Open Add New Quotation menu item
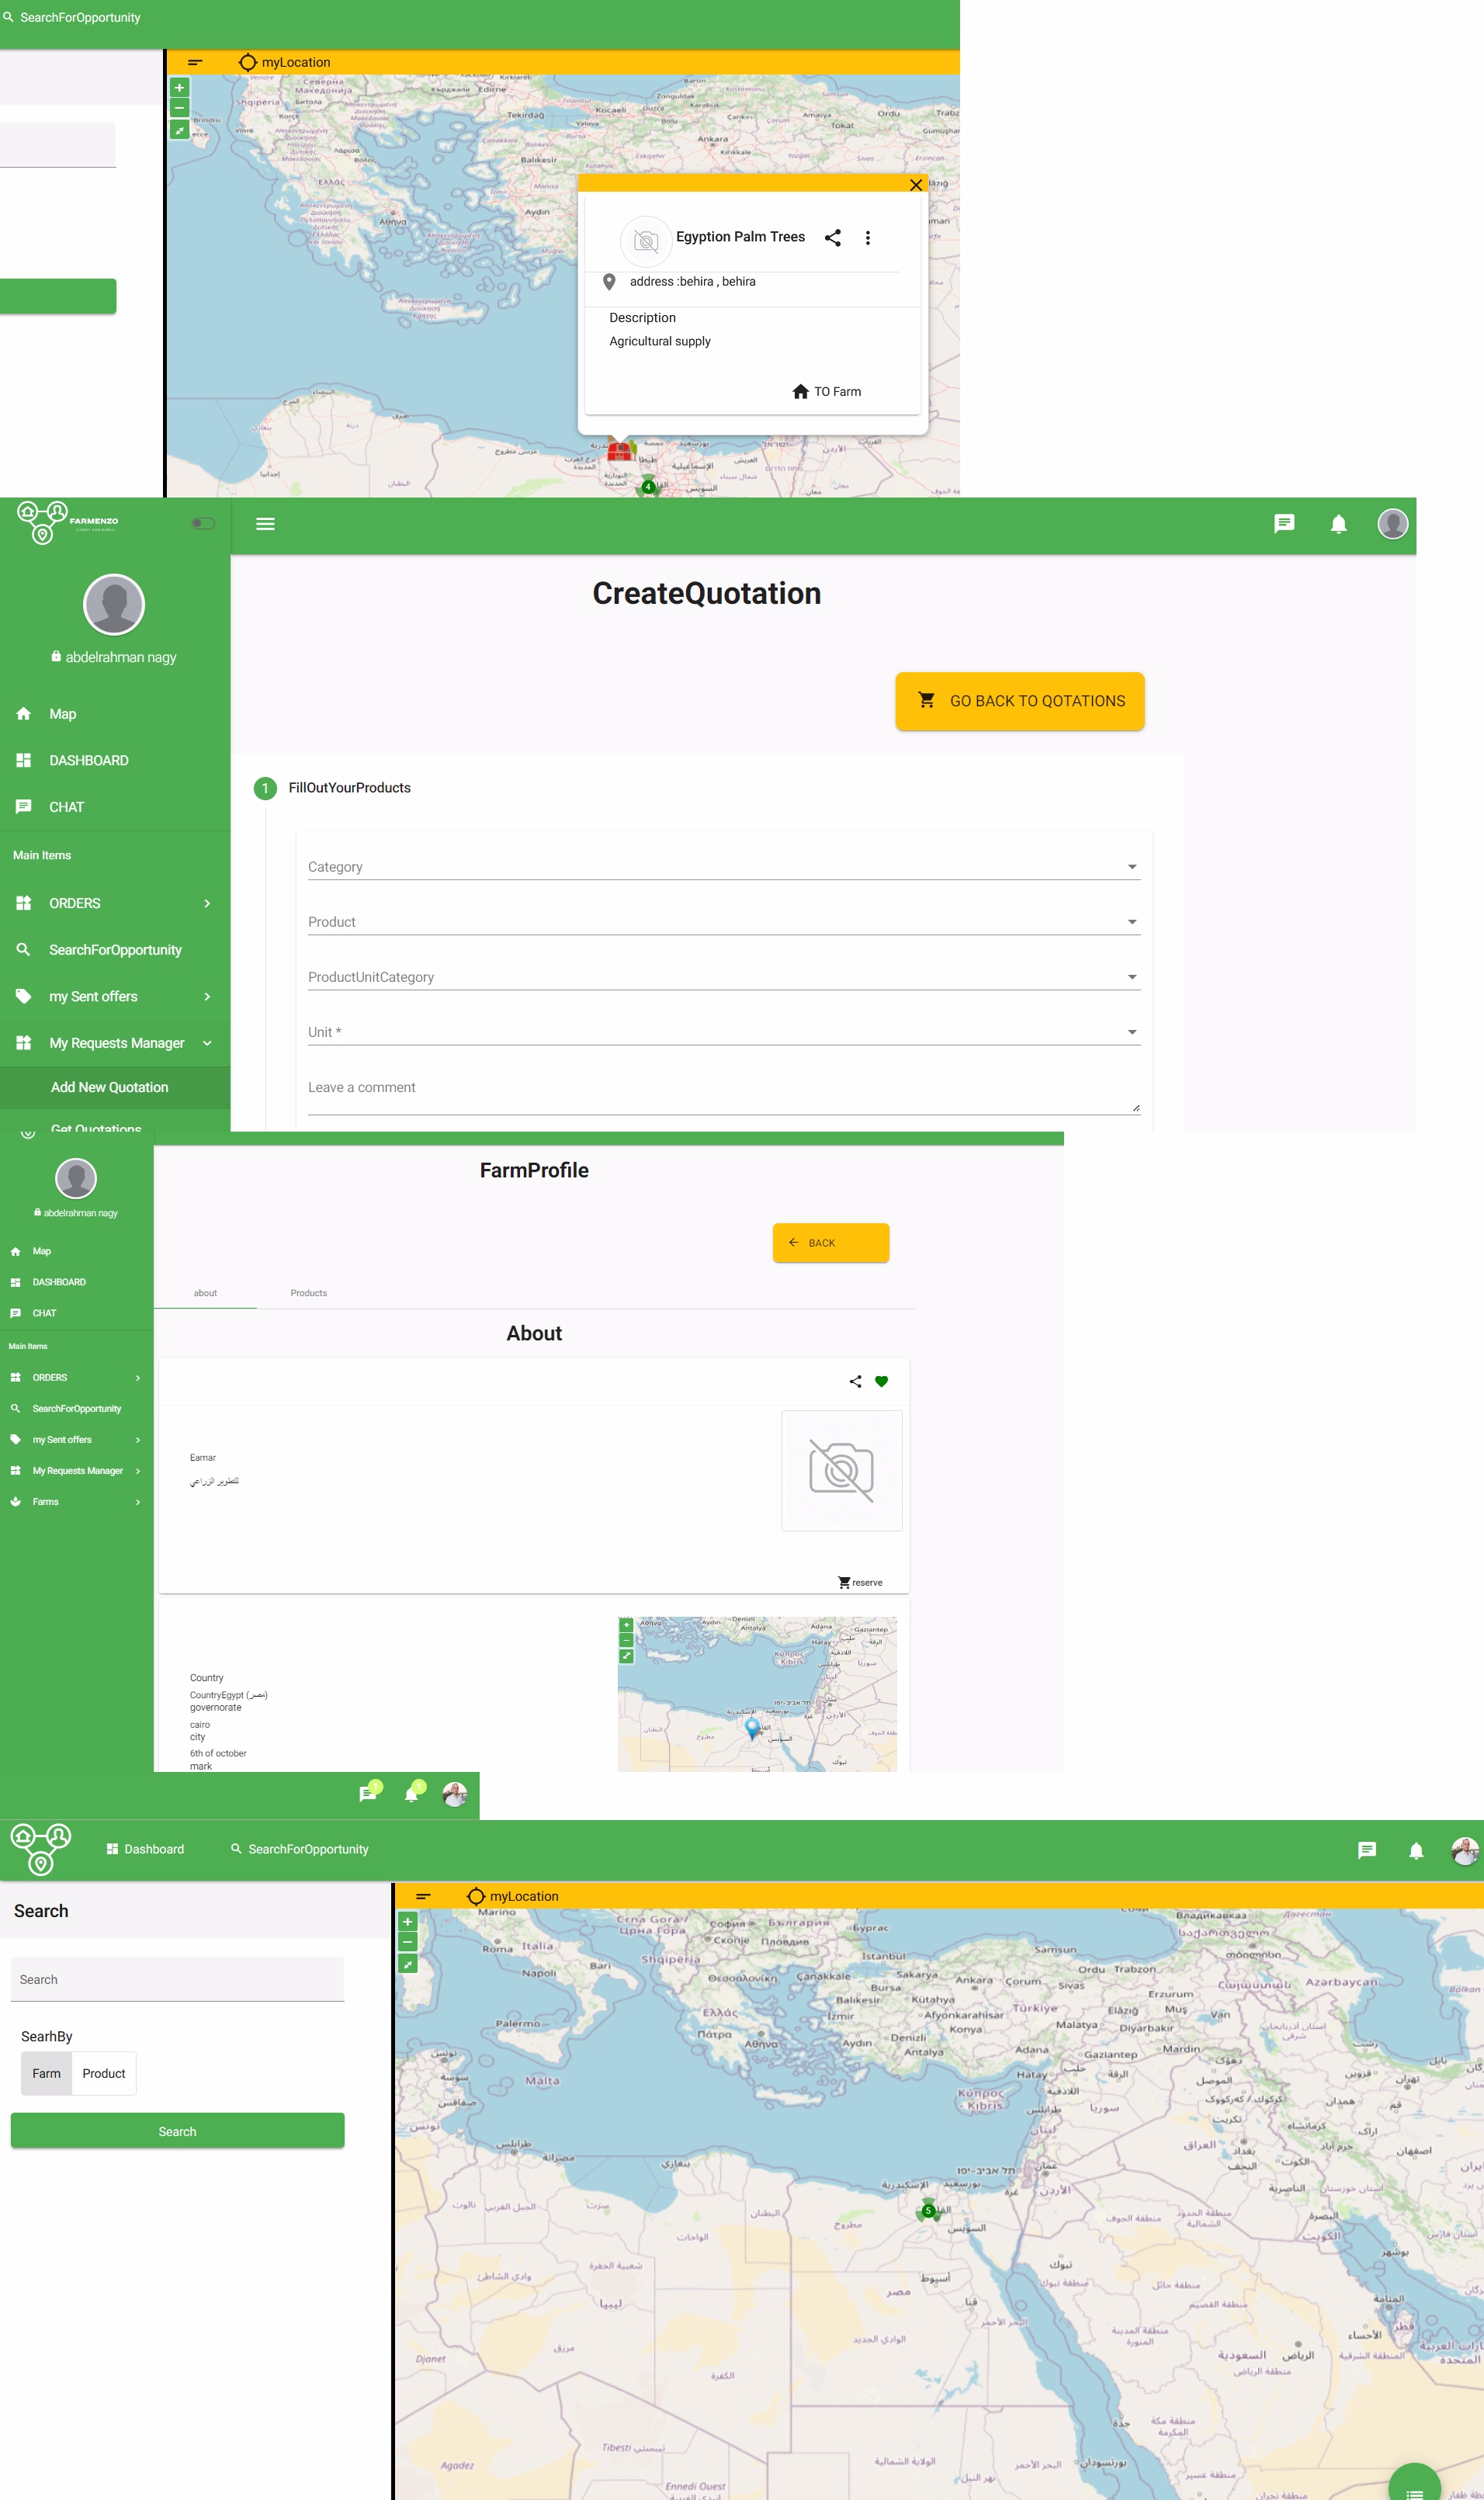 110,1087
